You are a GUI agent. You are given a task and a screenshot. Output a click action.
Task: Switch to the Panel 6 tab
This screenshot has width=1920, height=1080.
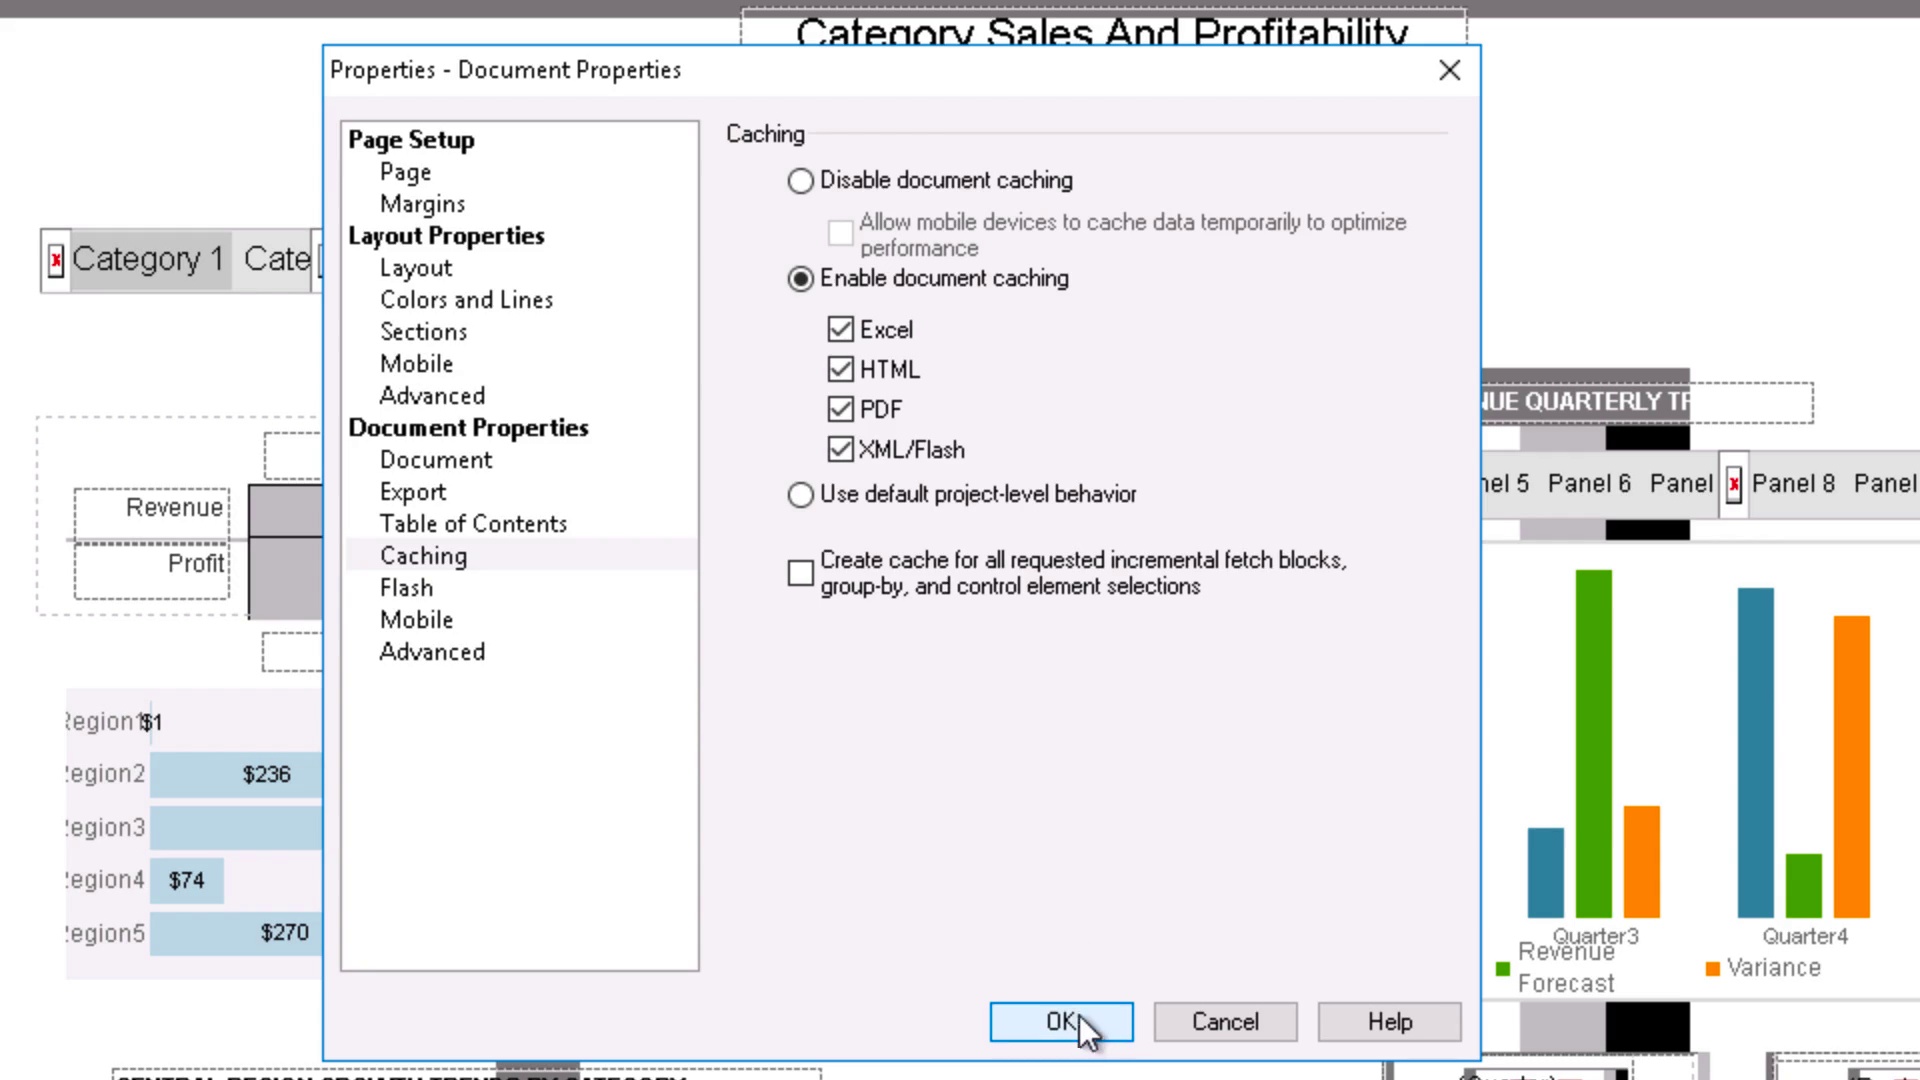(x=1589, y=484)
